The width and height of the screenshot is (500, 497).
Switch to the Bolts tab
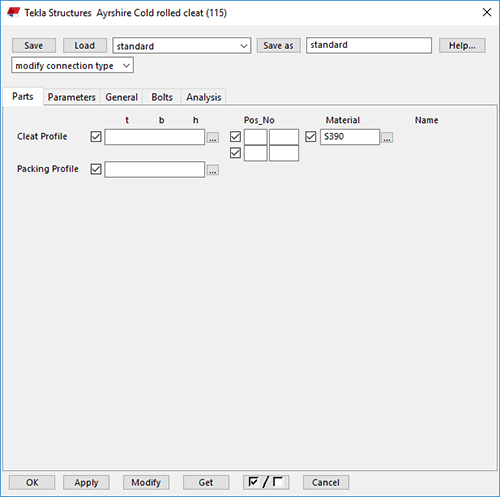point(162,97)
